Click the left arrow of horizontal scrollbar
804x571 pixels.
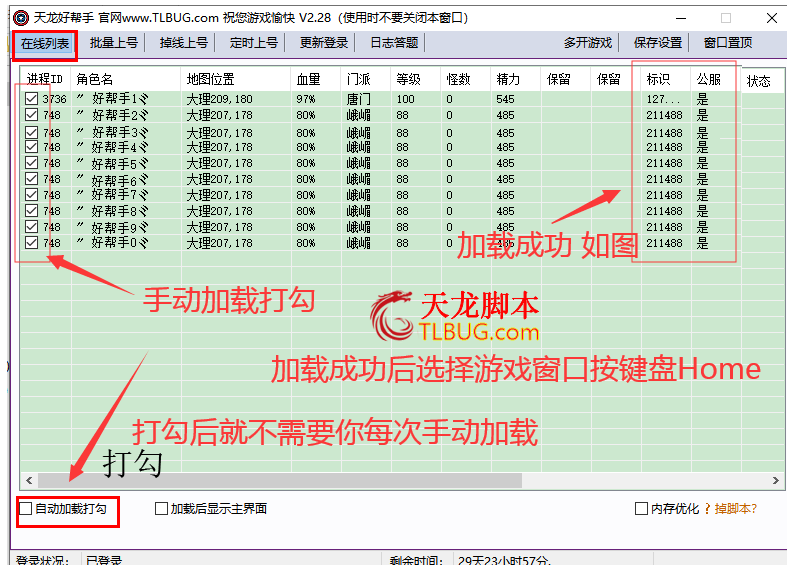coord(29,480)
